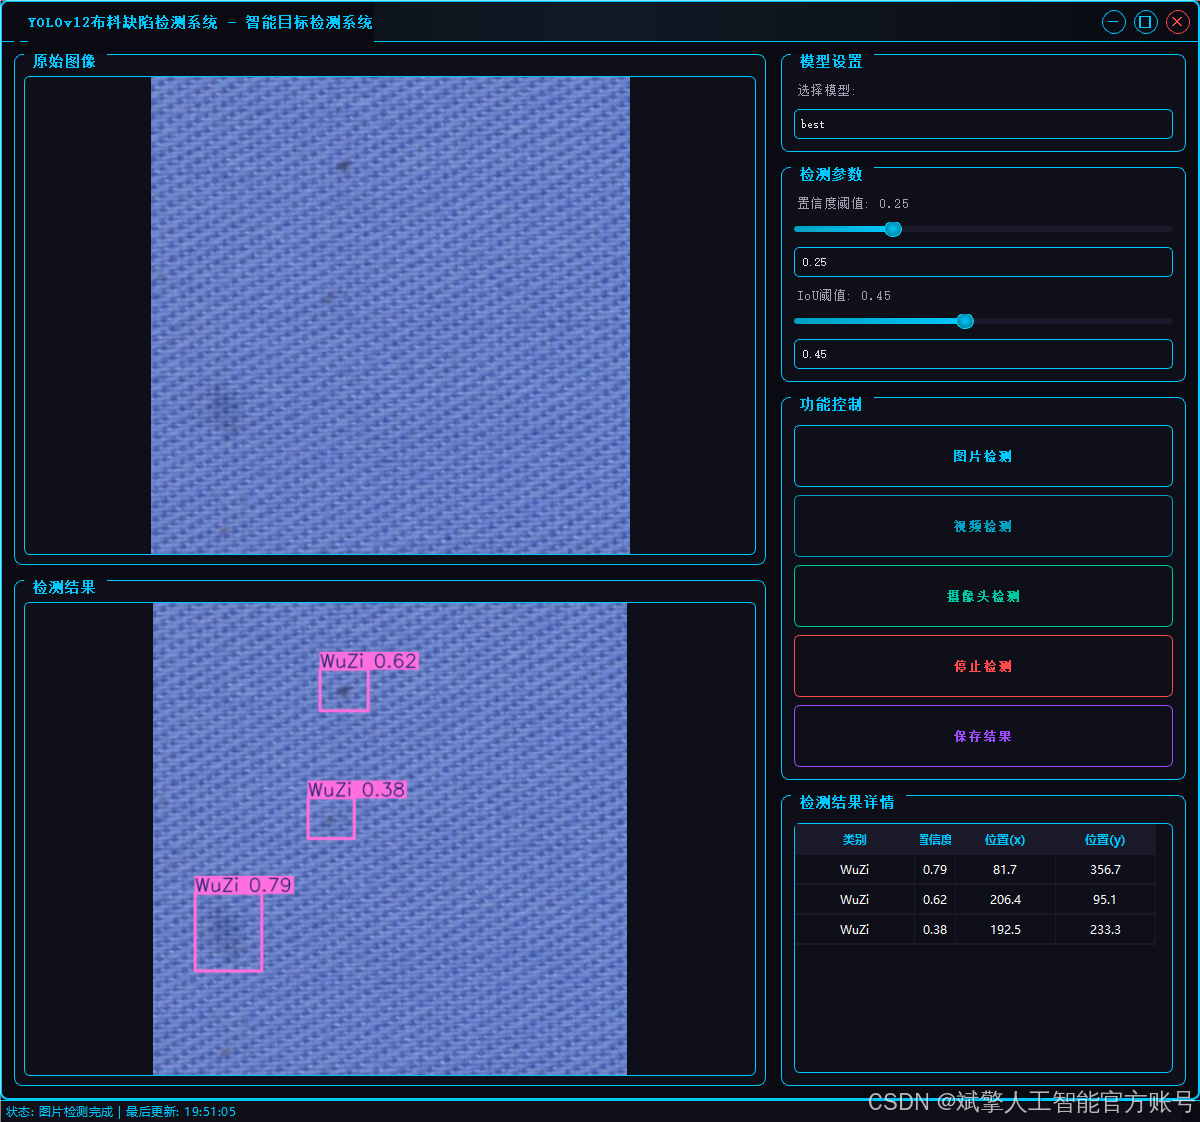Launch 摄像头检测 camera detection
Image resolution: width=1200 pixels, height=1122 pixels.
(983, 596)
